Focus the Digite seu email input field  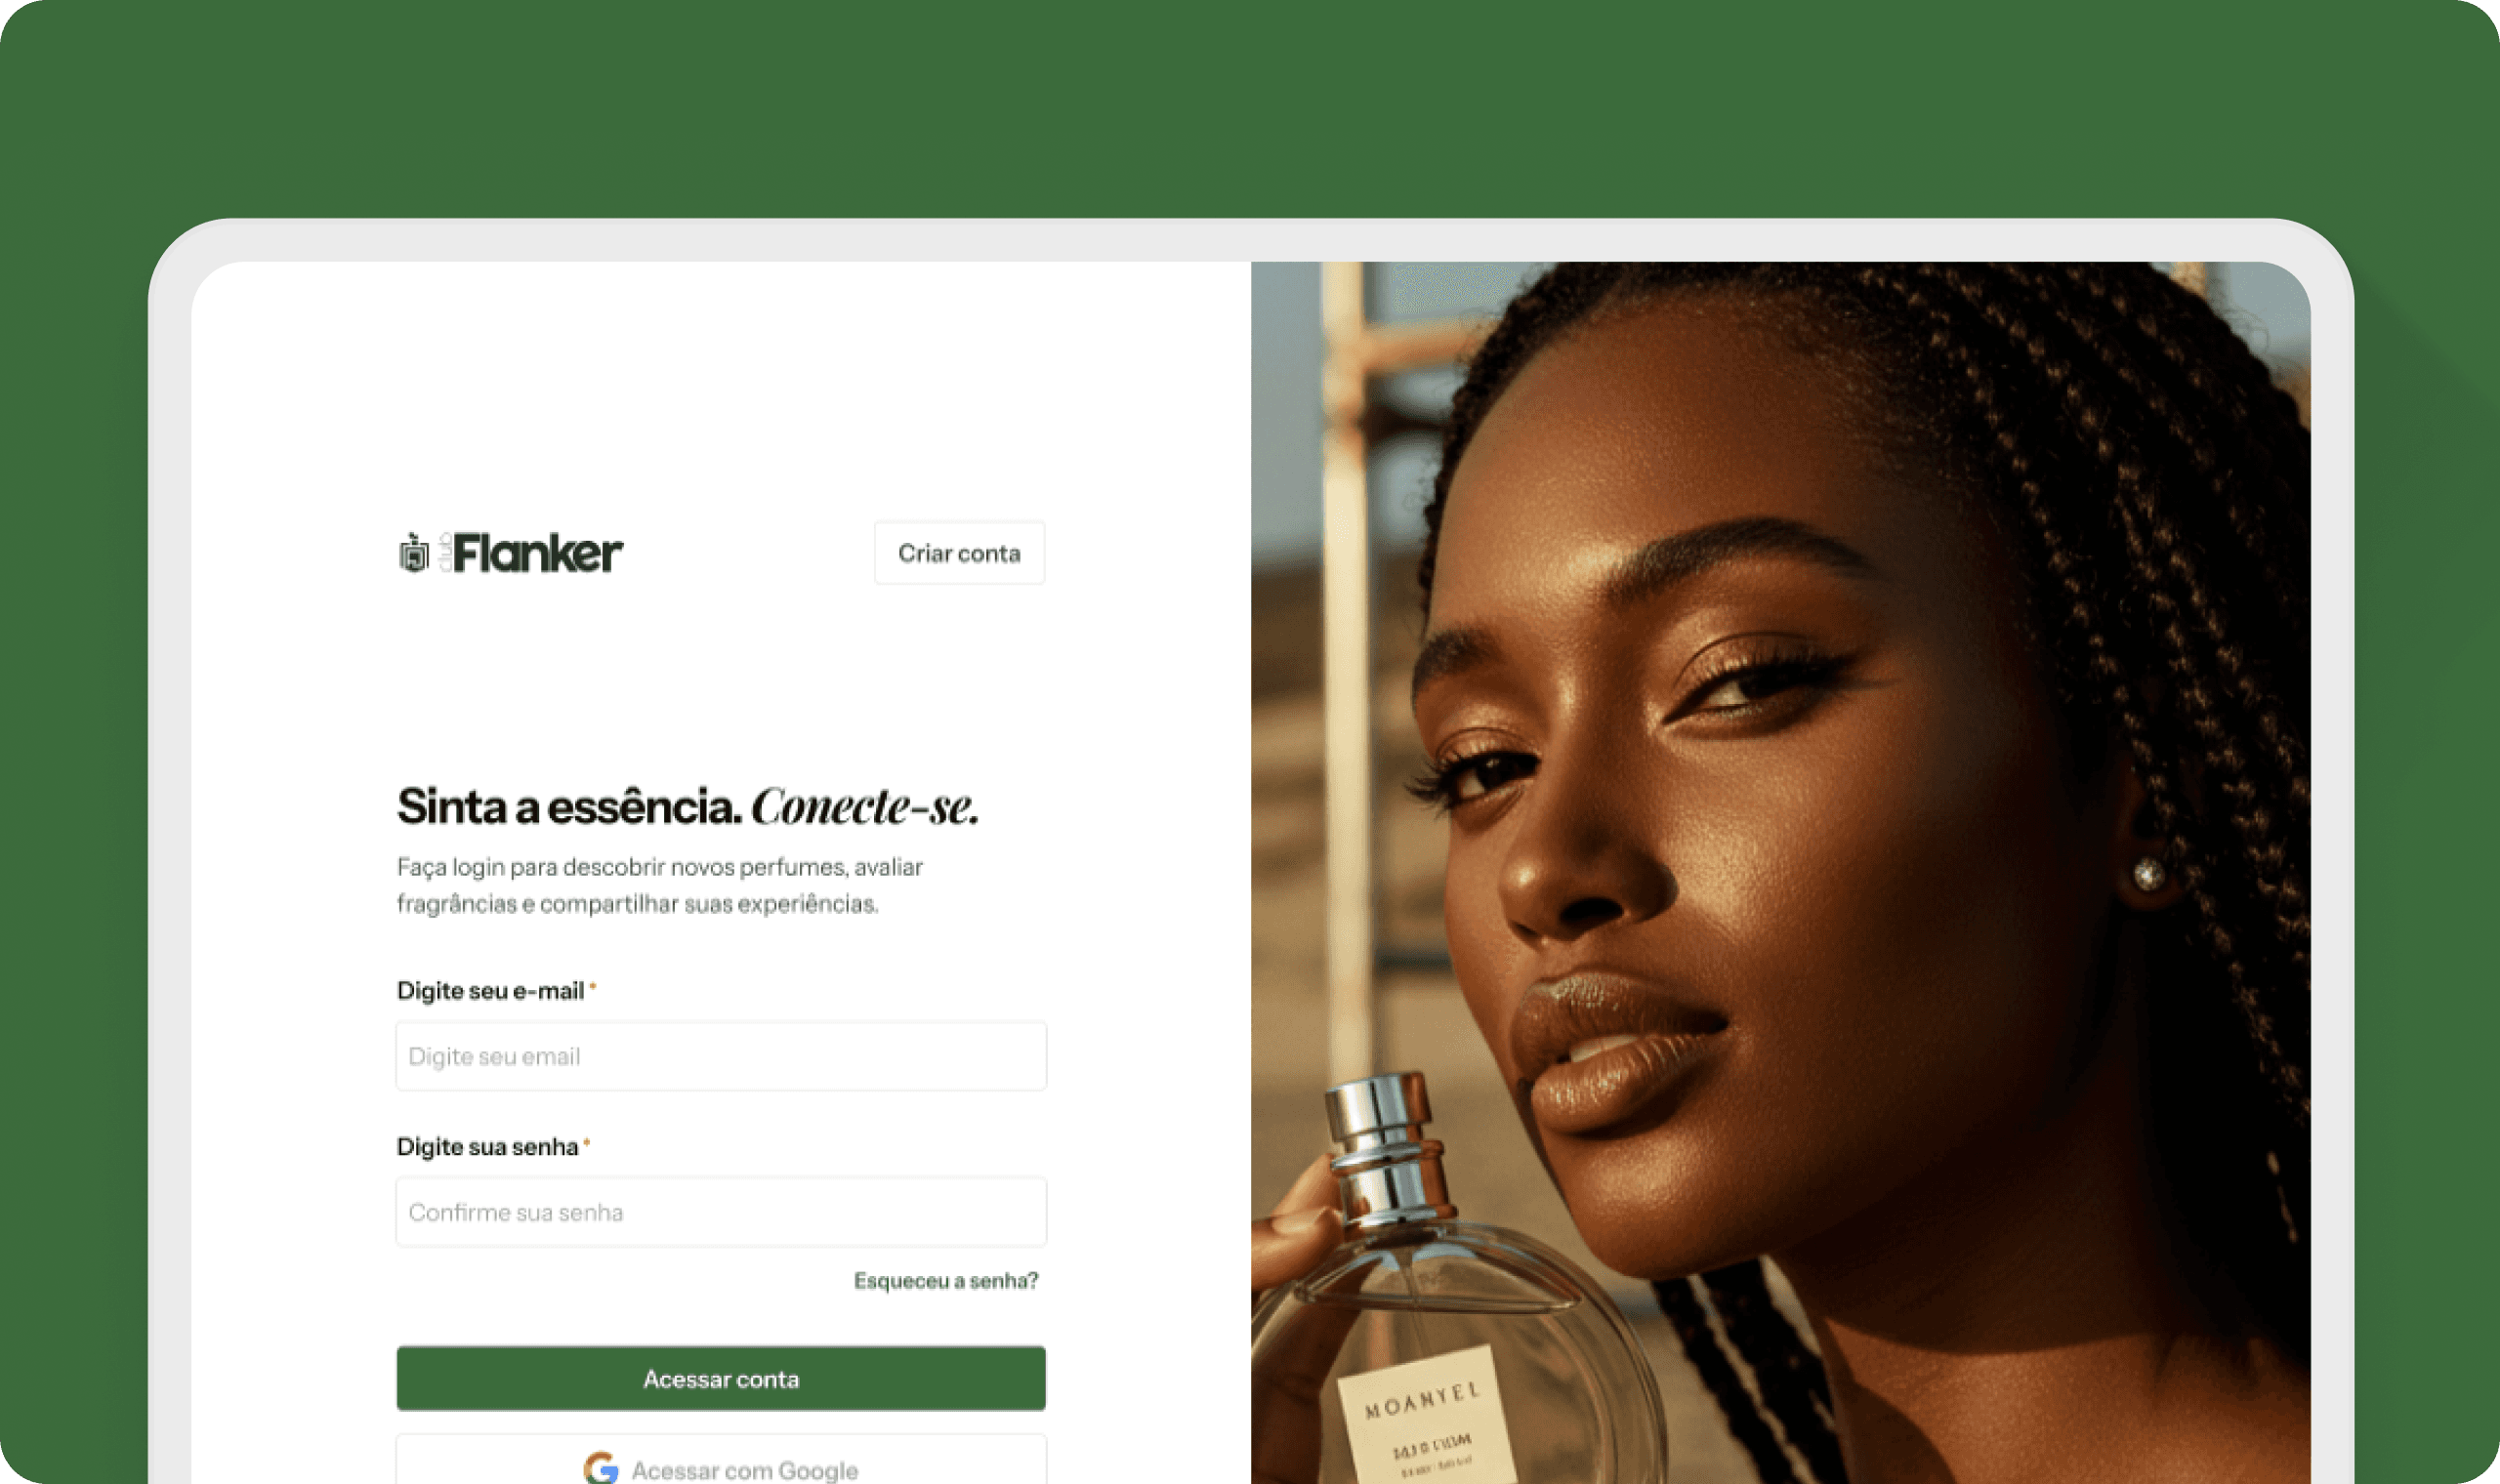point(721,1056)
